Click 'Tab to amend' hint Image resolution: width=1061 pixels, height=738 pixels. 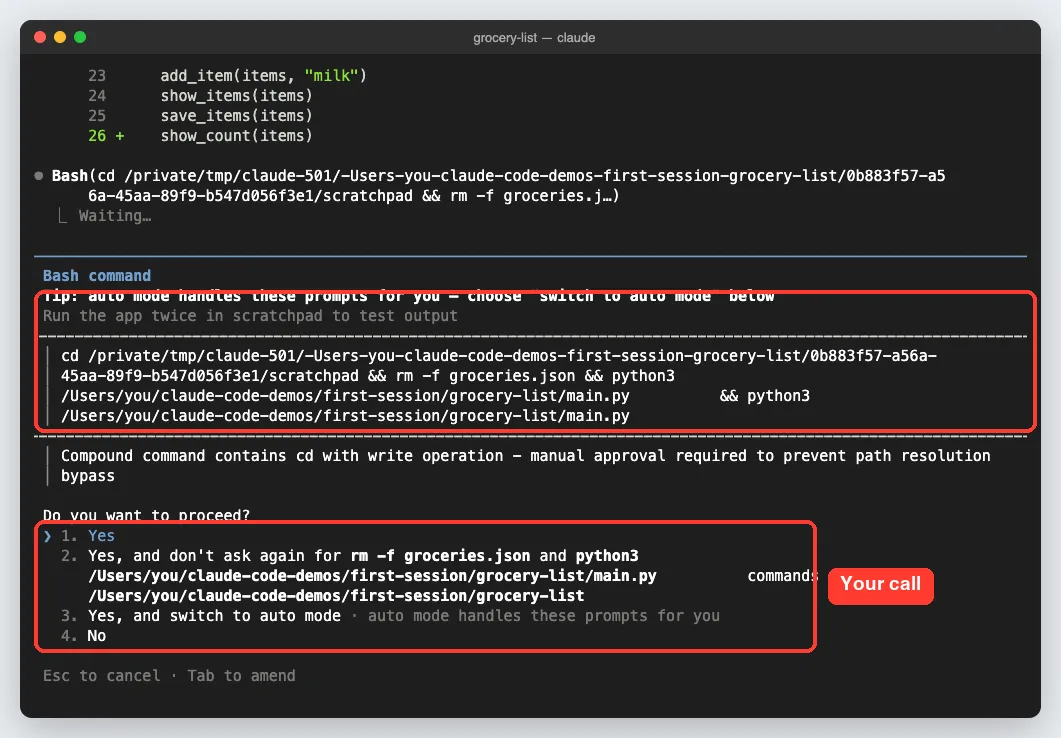pyautogui.click(x=242, y=676)
